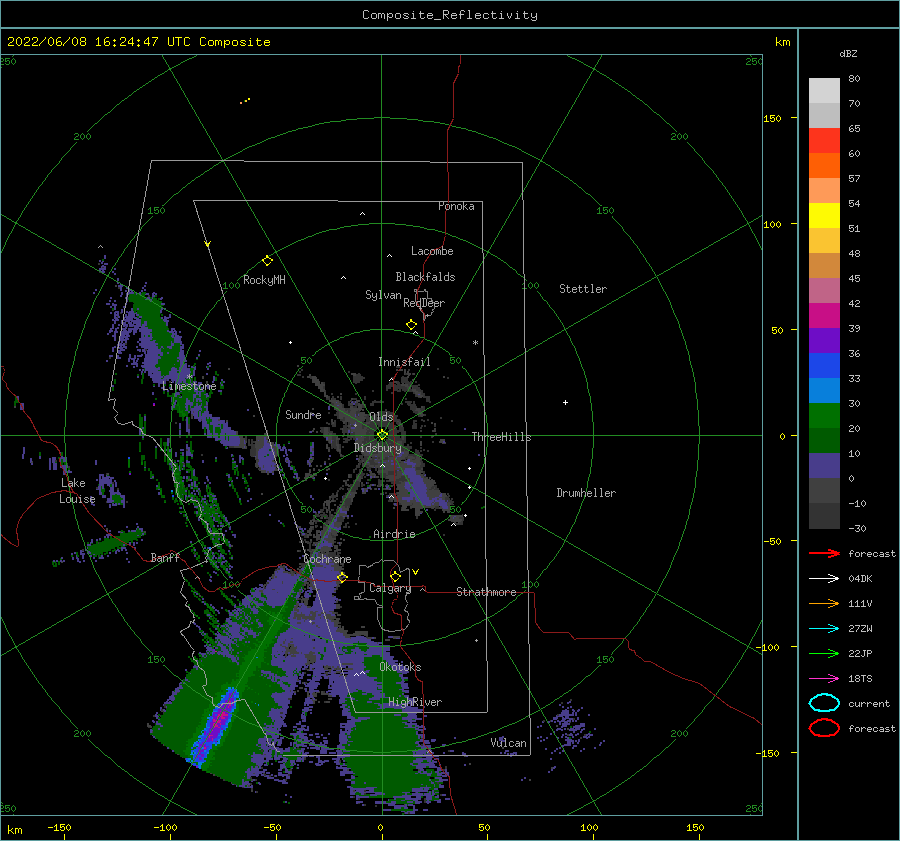Click the 80 dBZ scale value
The width and height of the screenshot is (900, 841).
854,79
